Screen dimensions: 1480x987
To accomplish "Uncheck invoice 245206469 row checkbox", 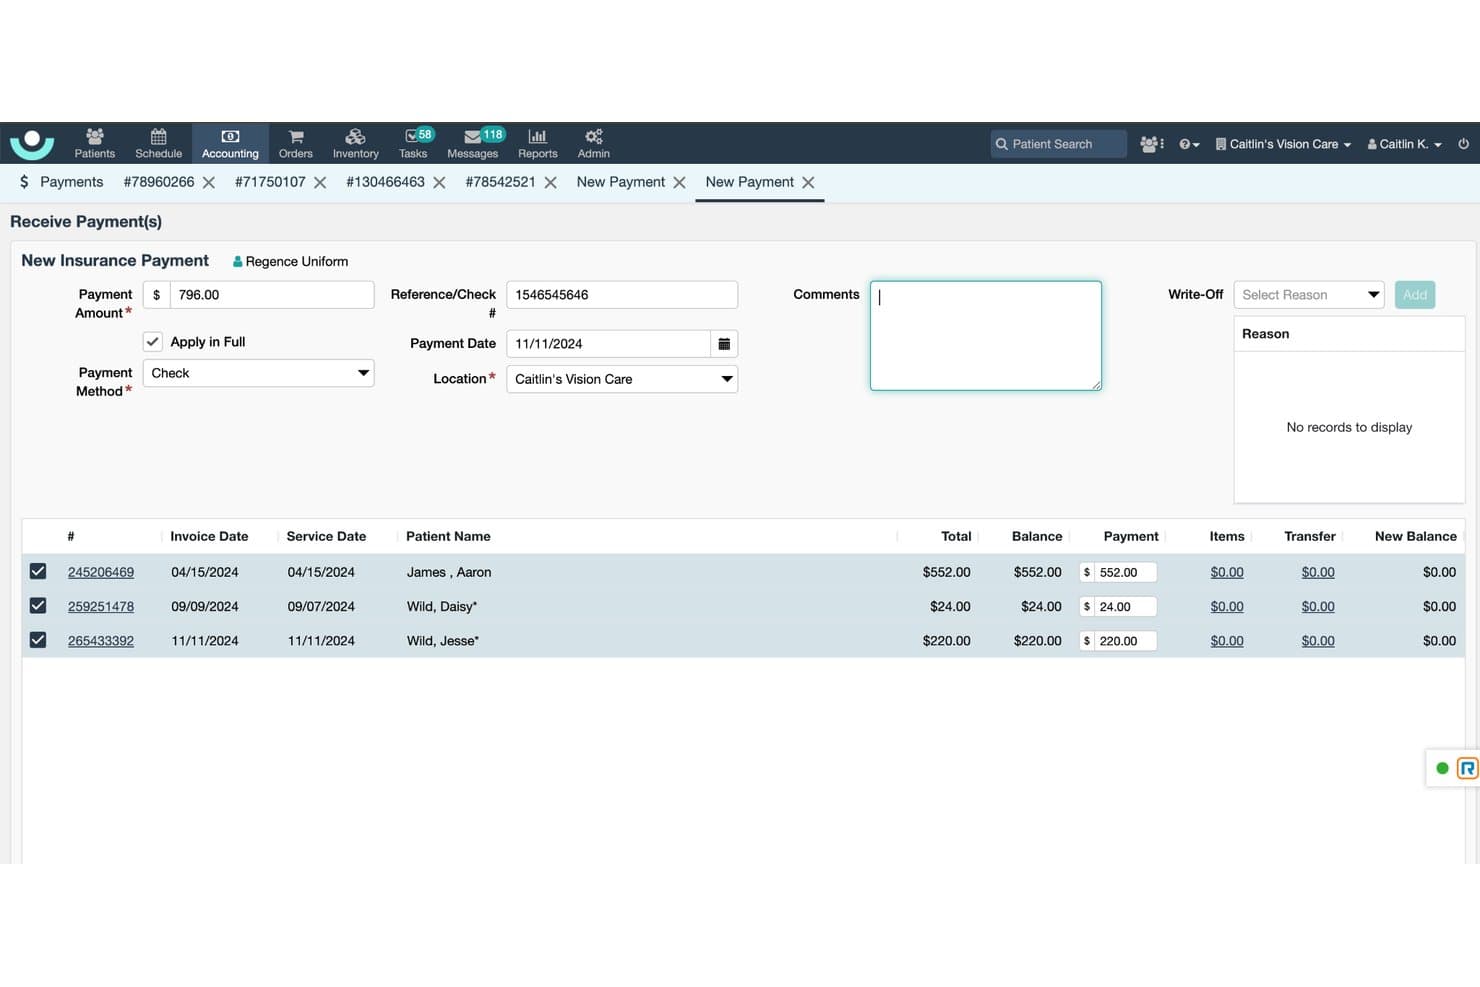I will 38,571.
